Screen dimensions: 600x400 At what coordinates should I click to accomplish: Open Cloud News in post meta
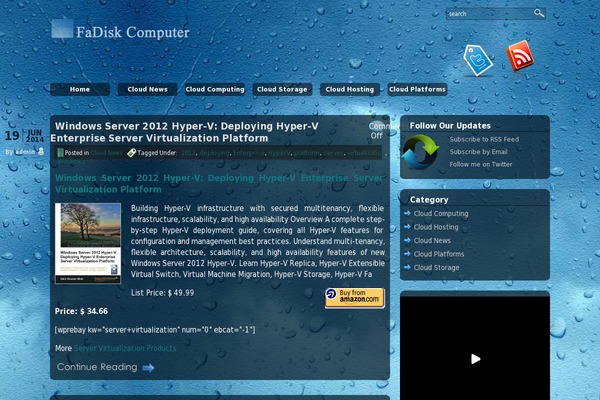tap(106, 153)
